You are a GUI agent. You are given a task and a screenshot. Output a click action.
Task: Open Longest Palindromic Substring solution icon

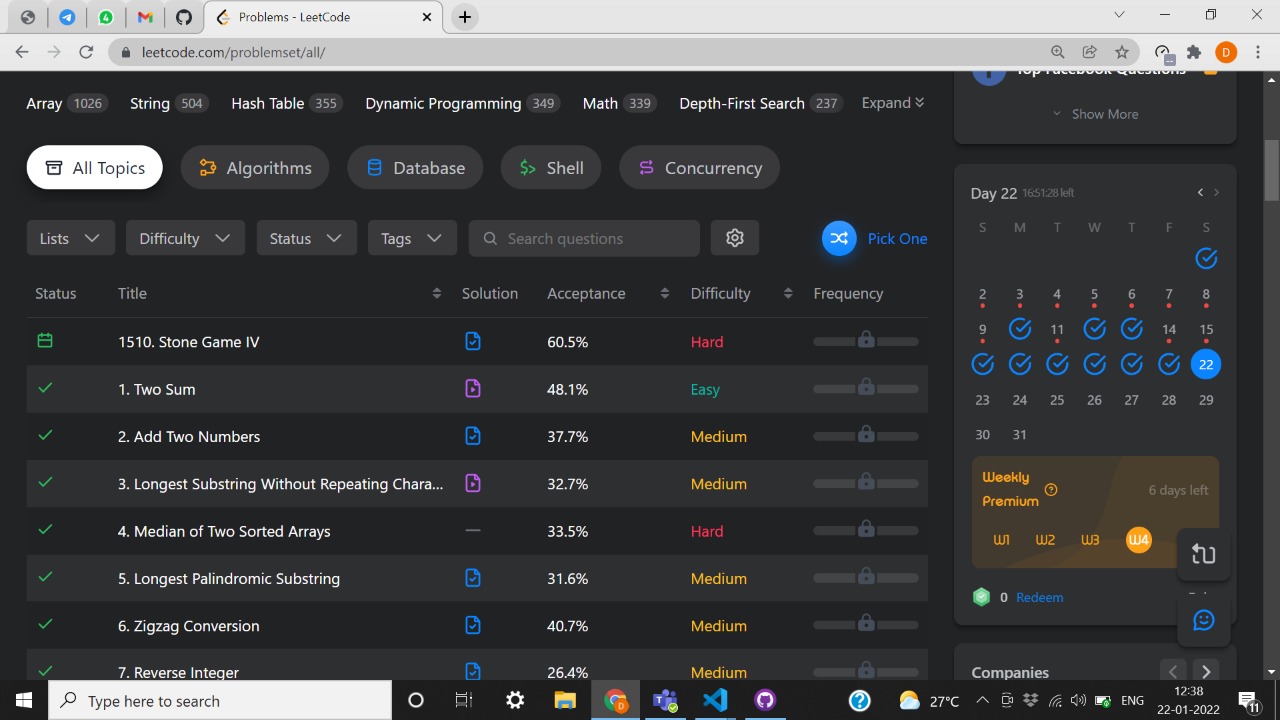pyautogui.click(x=473, y=578)
